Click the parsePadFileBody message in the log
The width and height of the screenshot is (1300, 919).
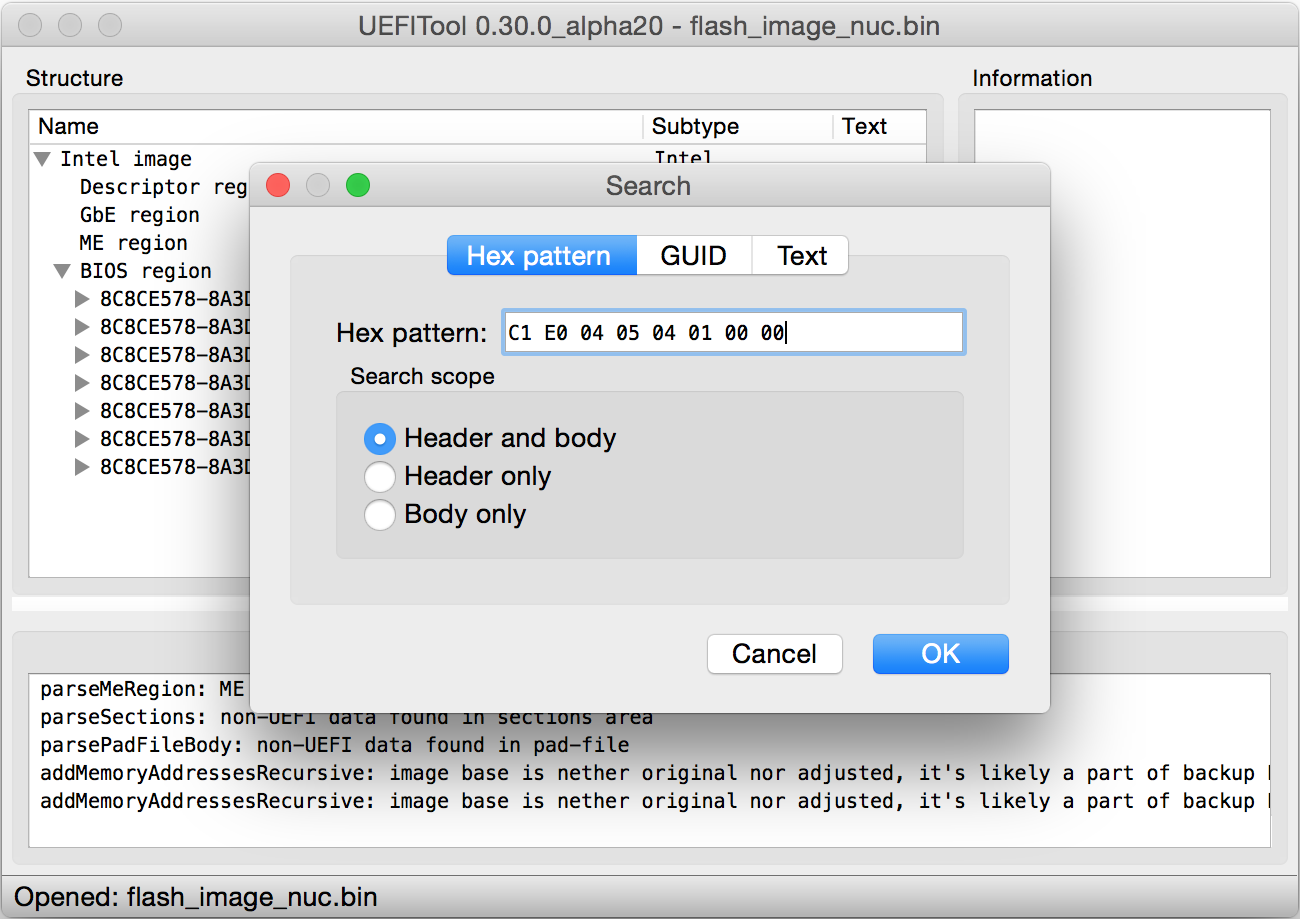pyautogui.click(x=335, y=745)
